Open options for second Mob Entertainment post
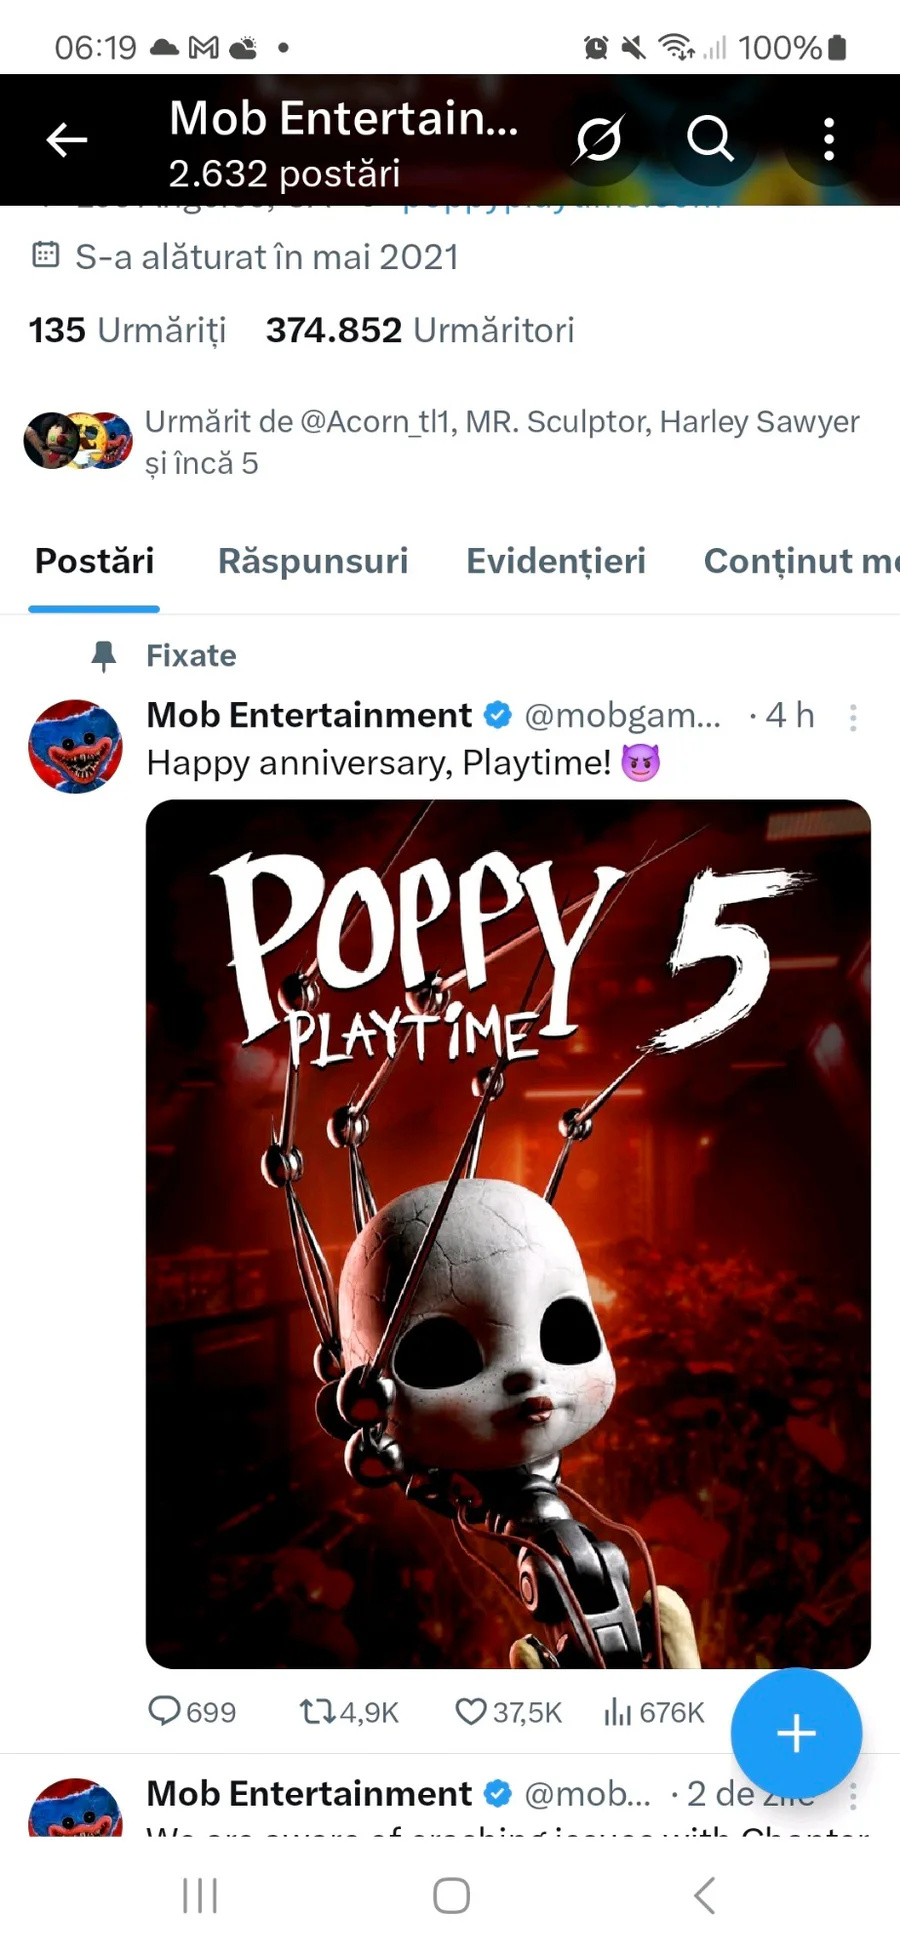 (853, 1797)
